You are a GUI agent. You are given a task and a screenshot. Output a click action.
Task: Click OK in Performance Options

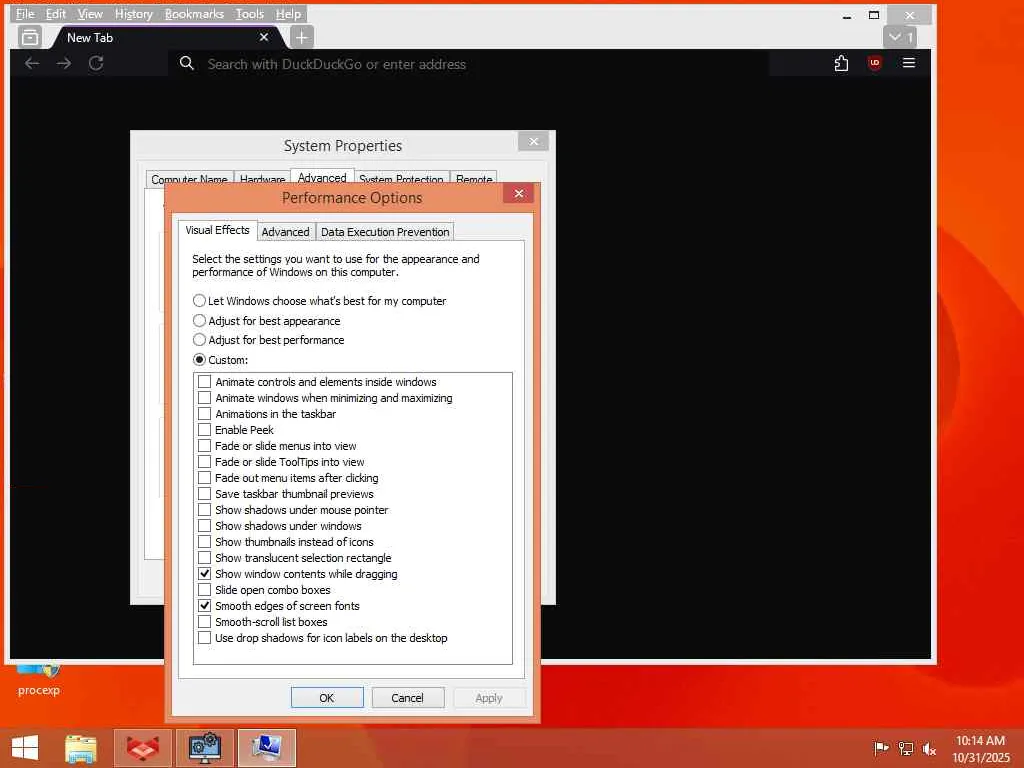click(327, 697)
